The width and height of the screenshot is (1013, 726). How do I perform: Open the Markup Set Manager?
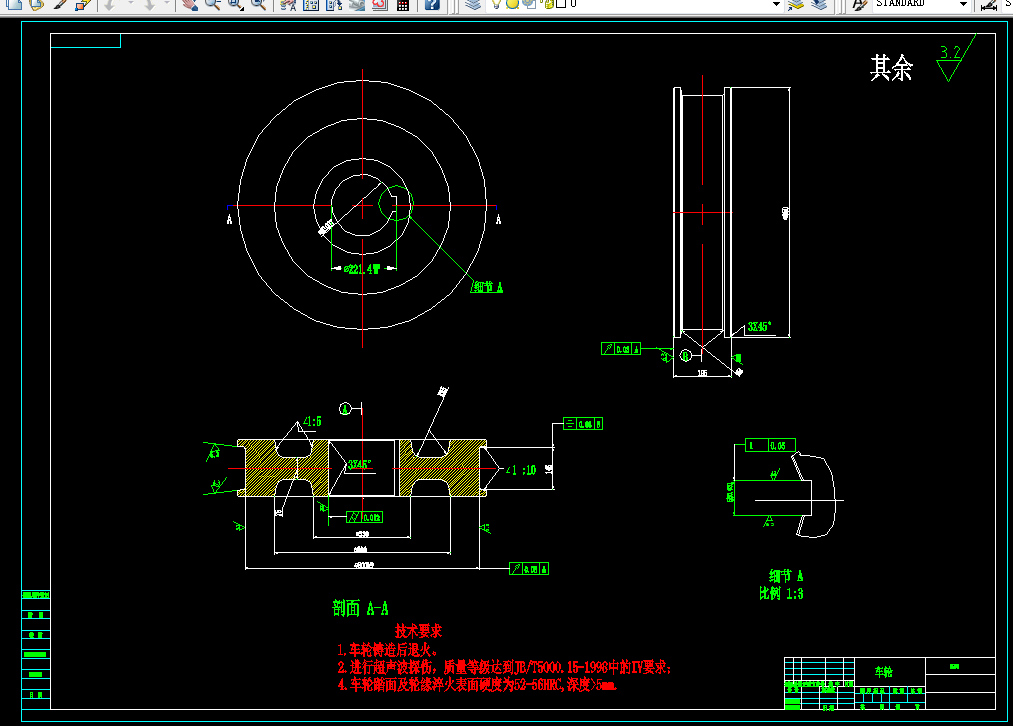tap(380, 4)
